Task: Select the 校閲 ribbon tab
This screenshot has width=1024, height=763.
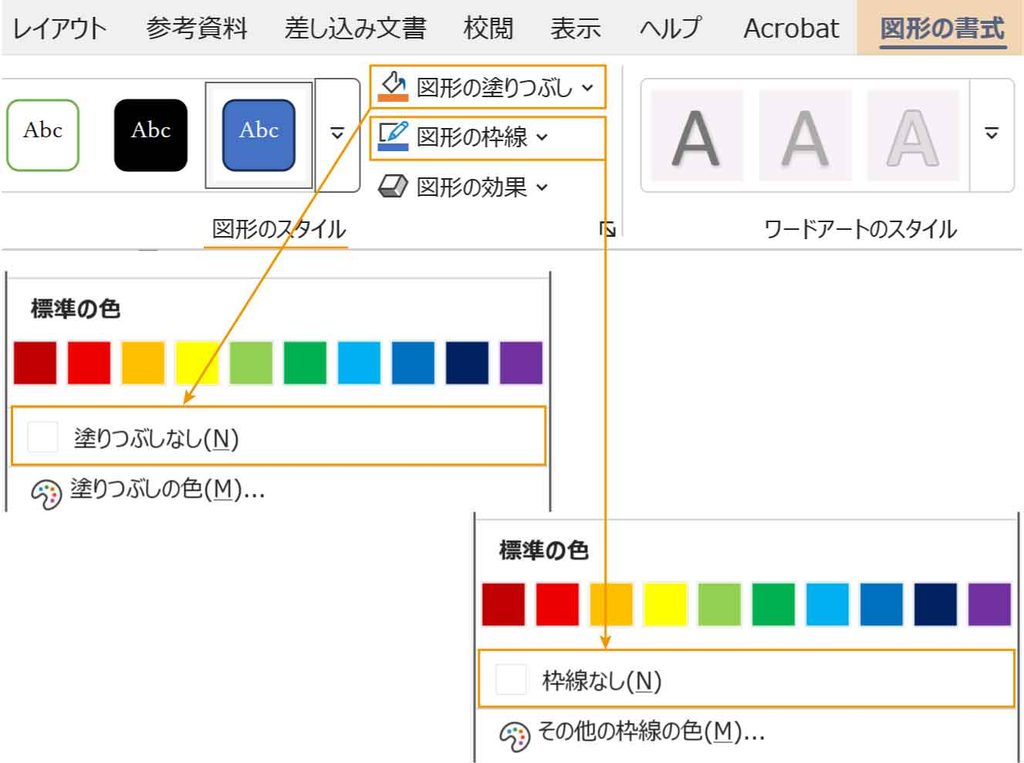Action: click(x=488, y=29)
